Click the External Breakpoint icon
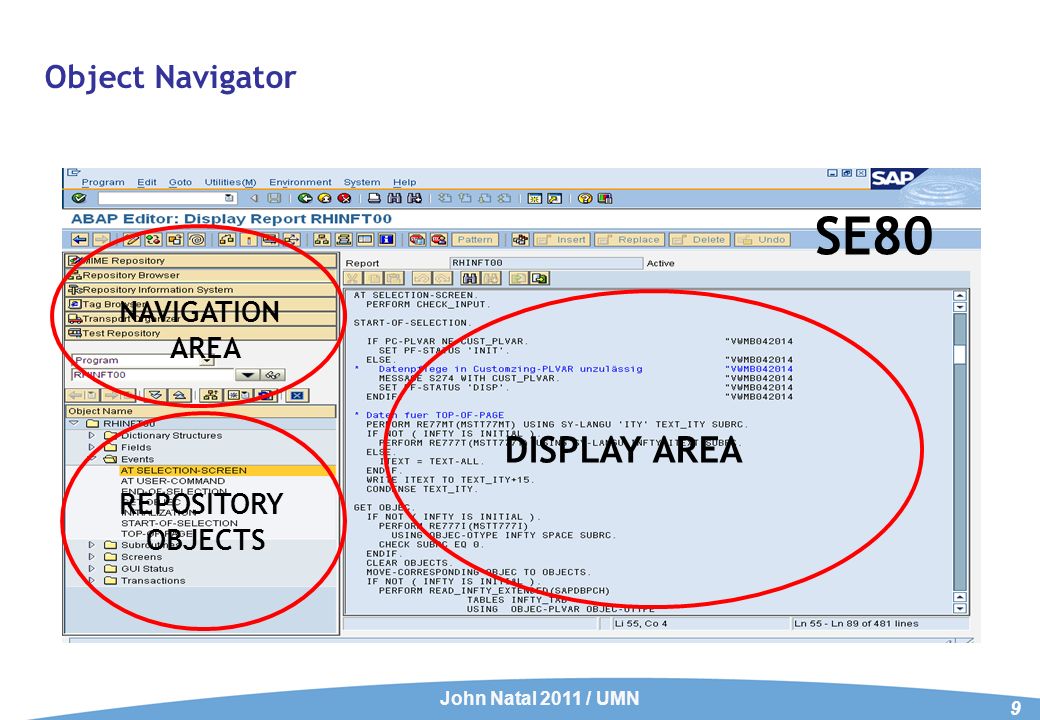Viewport: 1040px width, 720px height. 438,239
